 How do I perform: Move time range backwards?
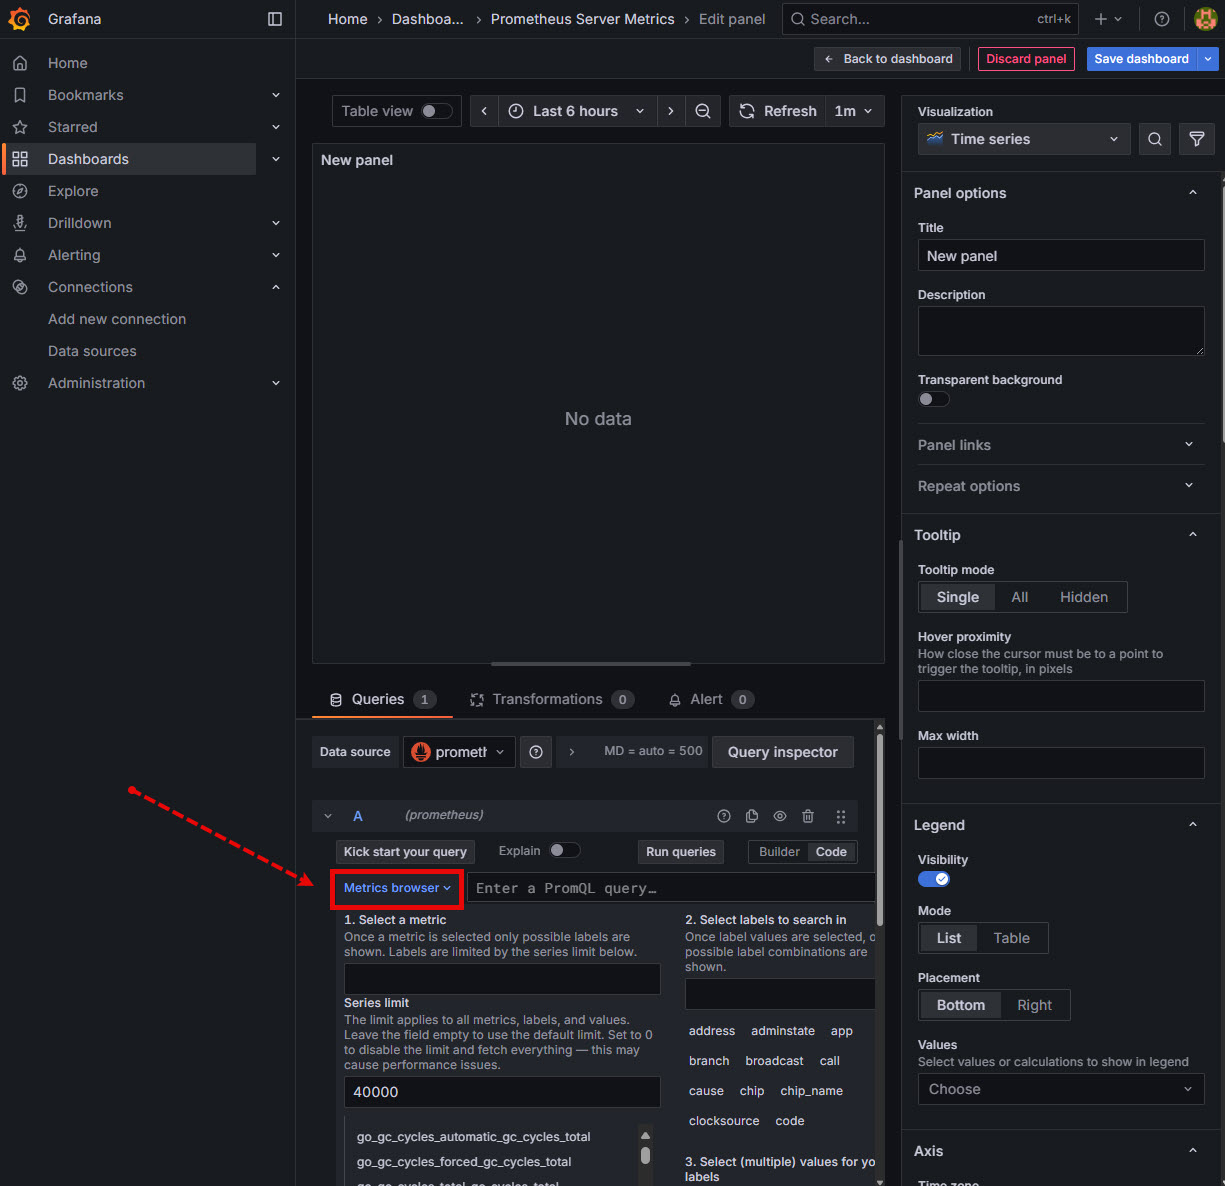484,111
